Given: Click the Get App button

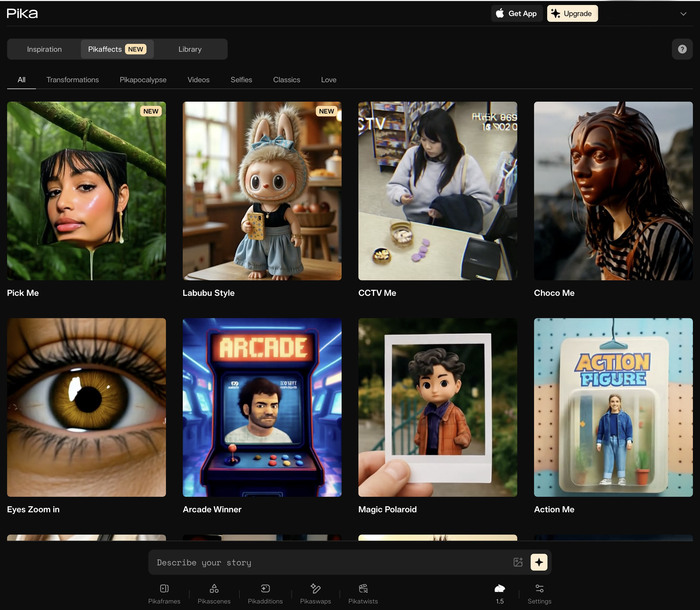Looking at the screenshot, I should [516, 14].
